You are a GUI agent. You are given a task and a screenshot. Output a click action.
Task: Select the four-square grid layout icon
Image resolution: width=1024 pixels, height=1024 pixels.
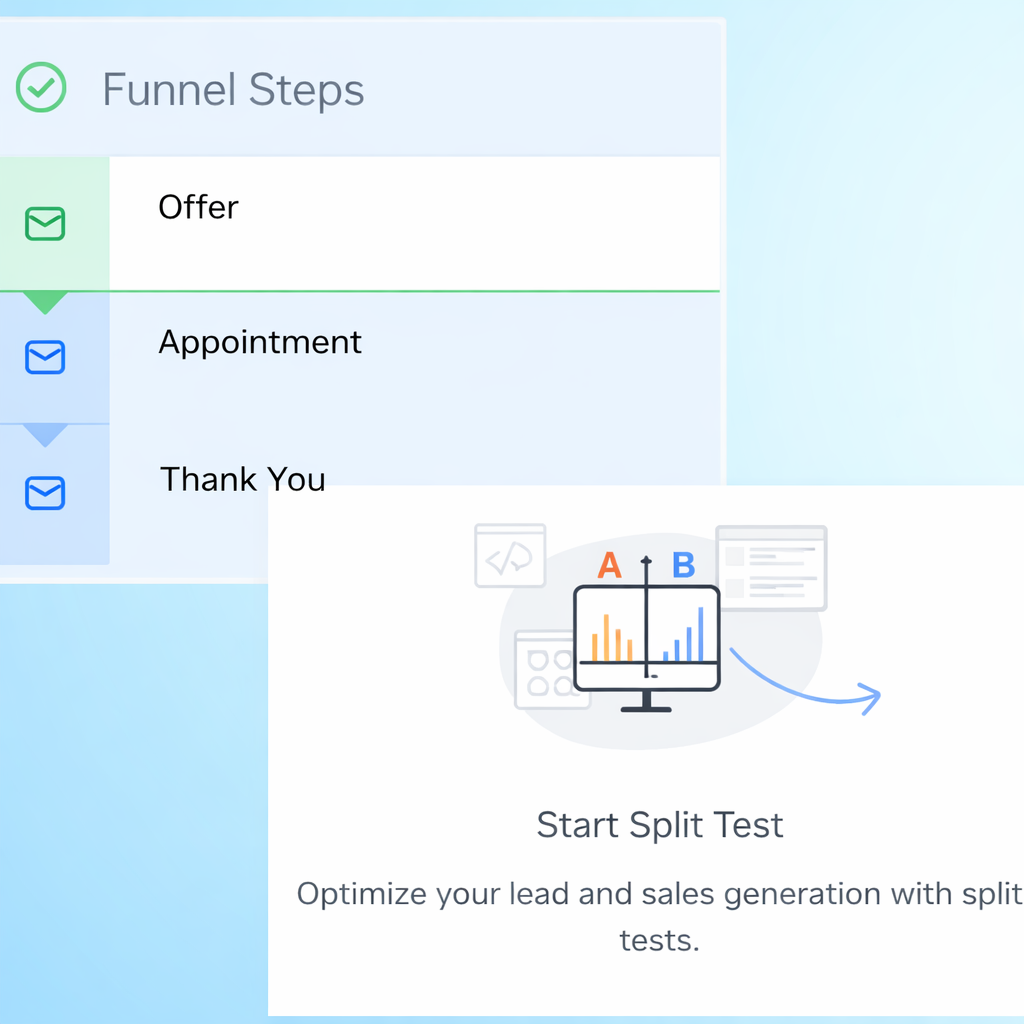(549, 671)
